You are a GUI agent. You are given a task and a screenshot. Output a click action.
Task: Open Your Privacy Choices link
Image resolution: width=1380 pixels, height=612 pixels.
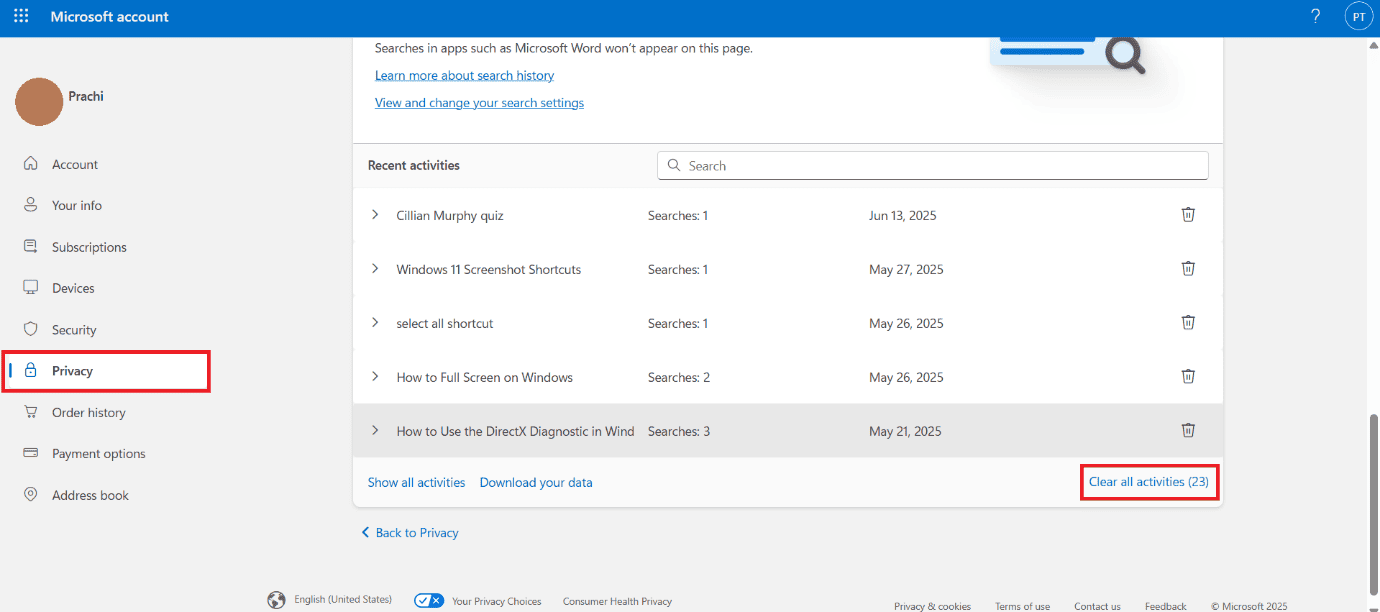pyautogui.click(x=496, y=602)
